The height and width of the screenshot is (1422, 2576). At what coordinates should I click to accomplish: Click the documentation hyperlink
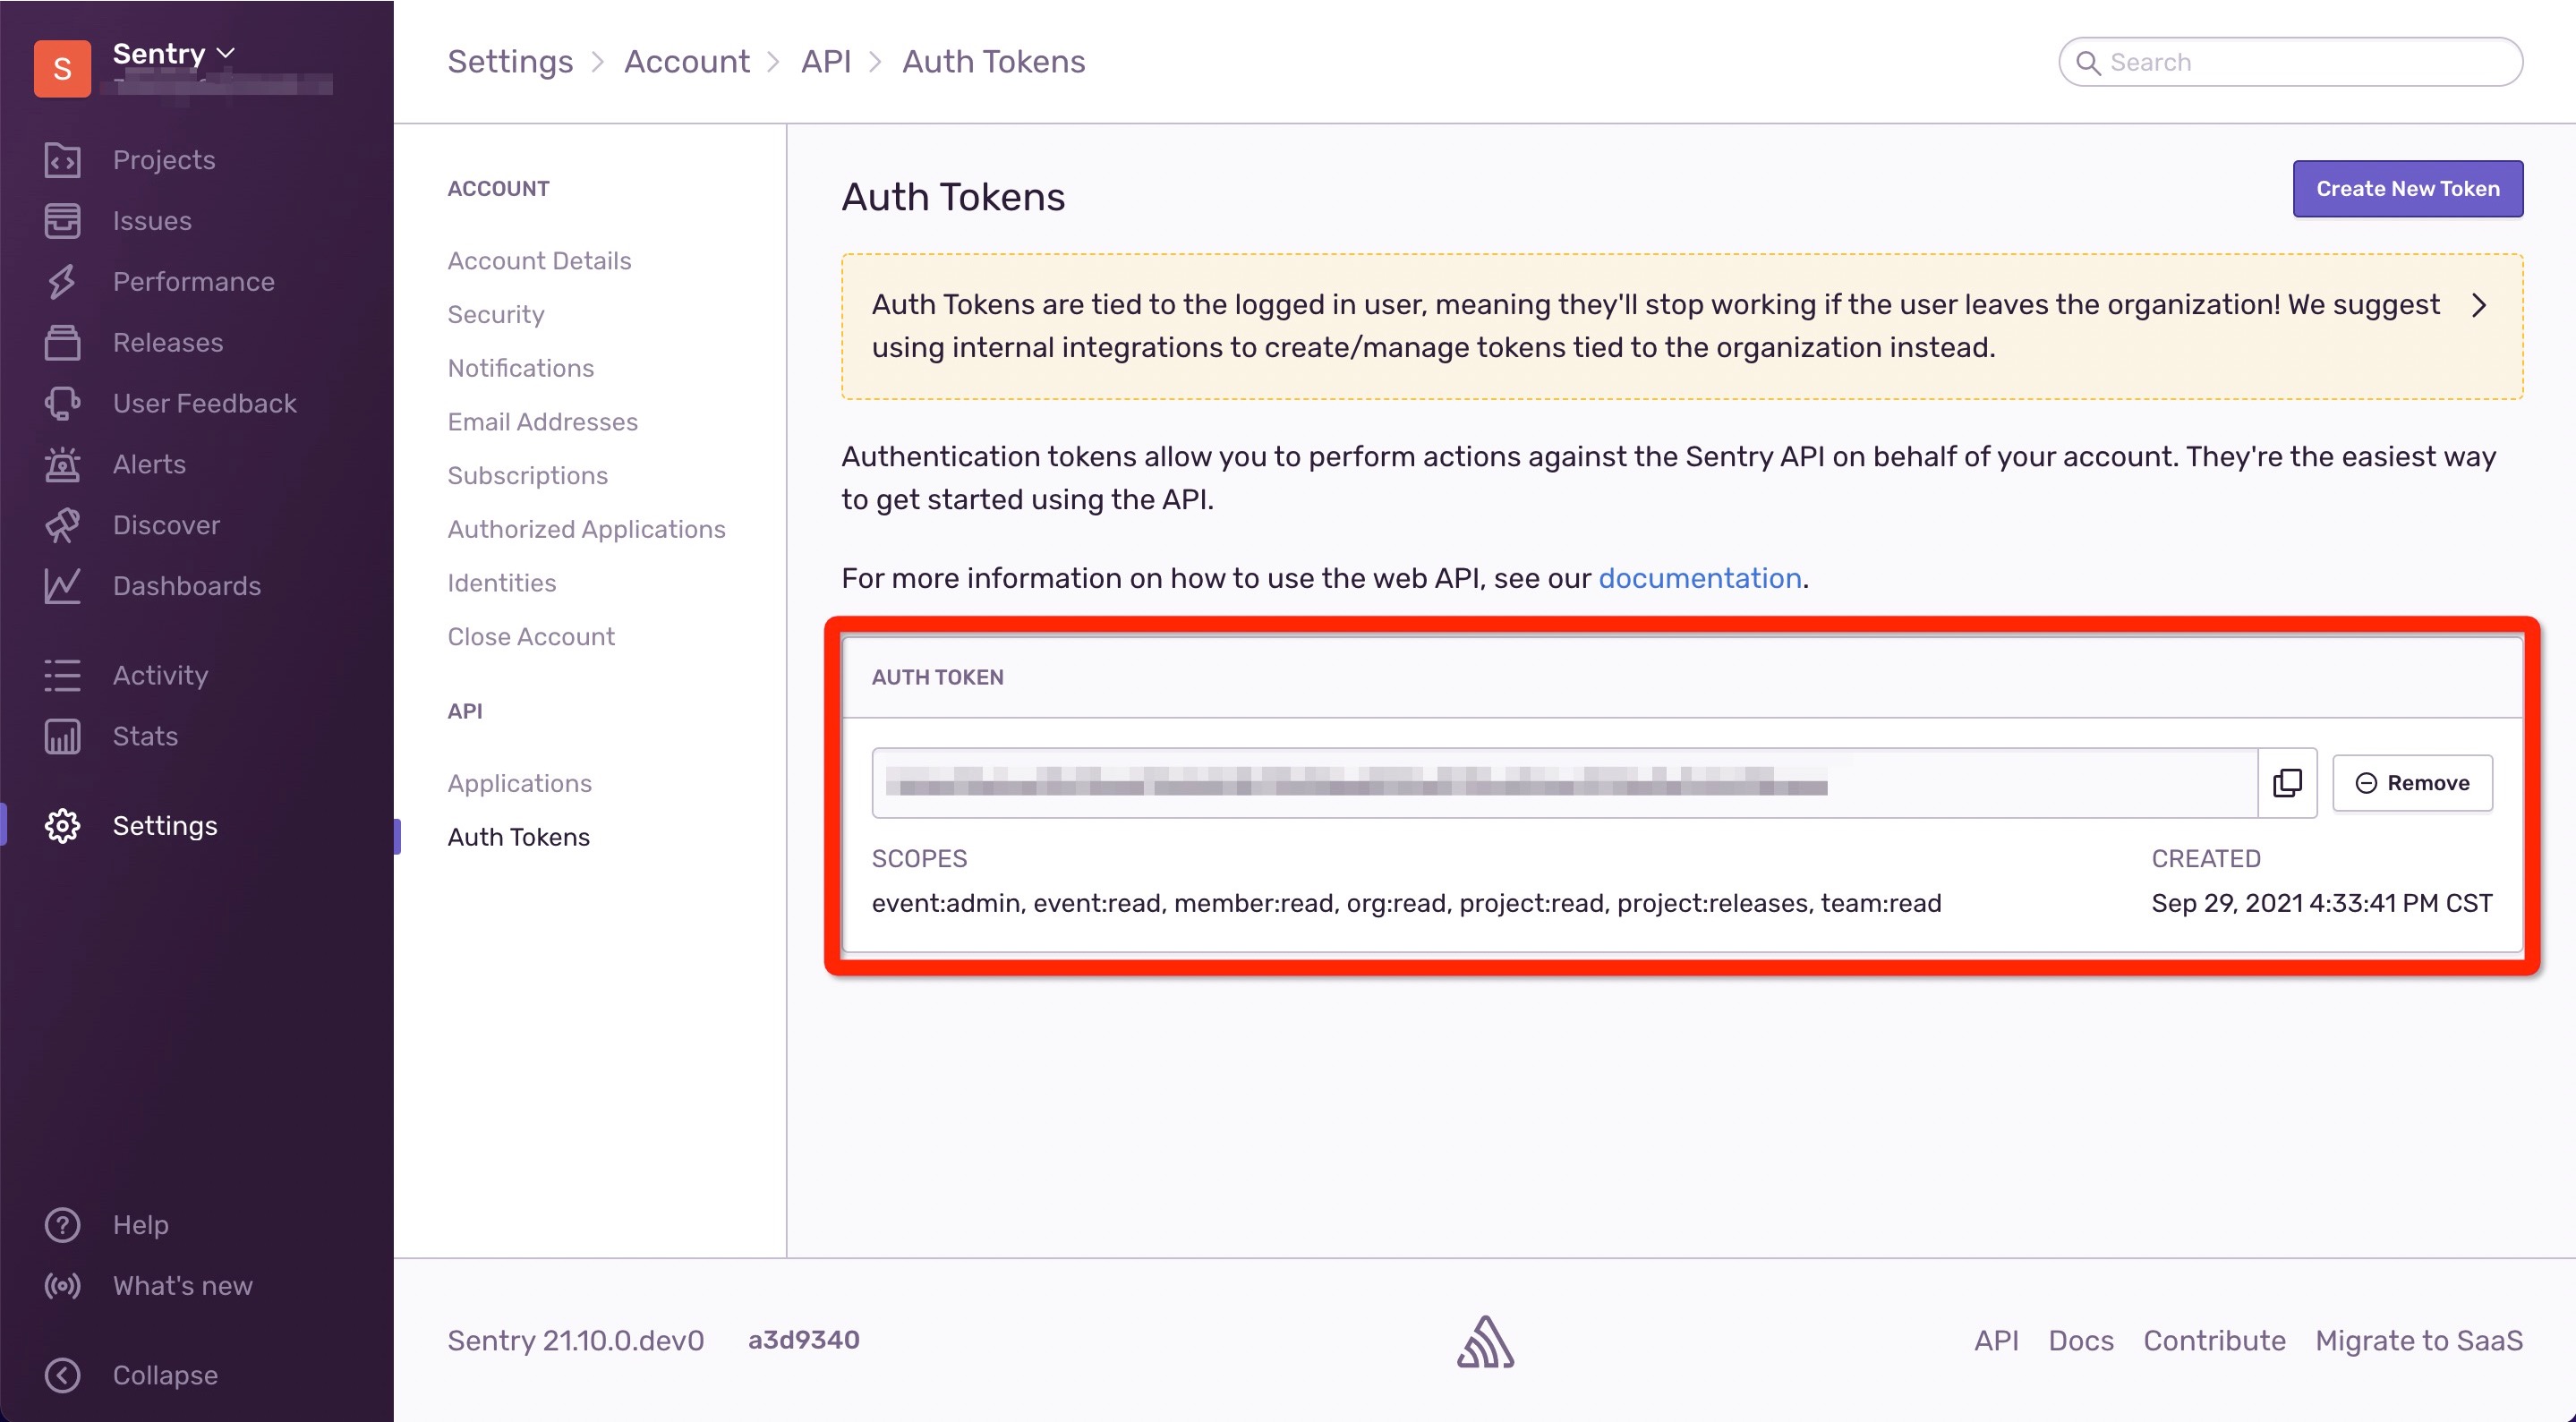(x=1699, y=578)
